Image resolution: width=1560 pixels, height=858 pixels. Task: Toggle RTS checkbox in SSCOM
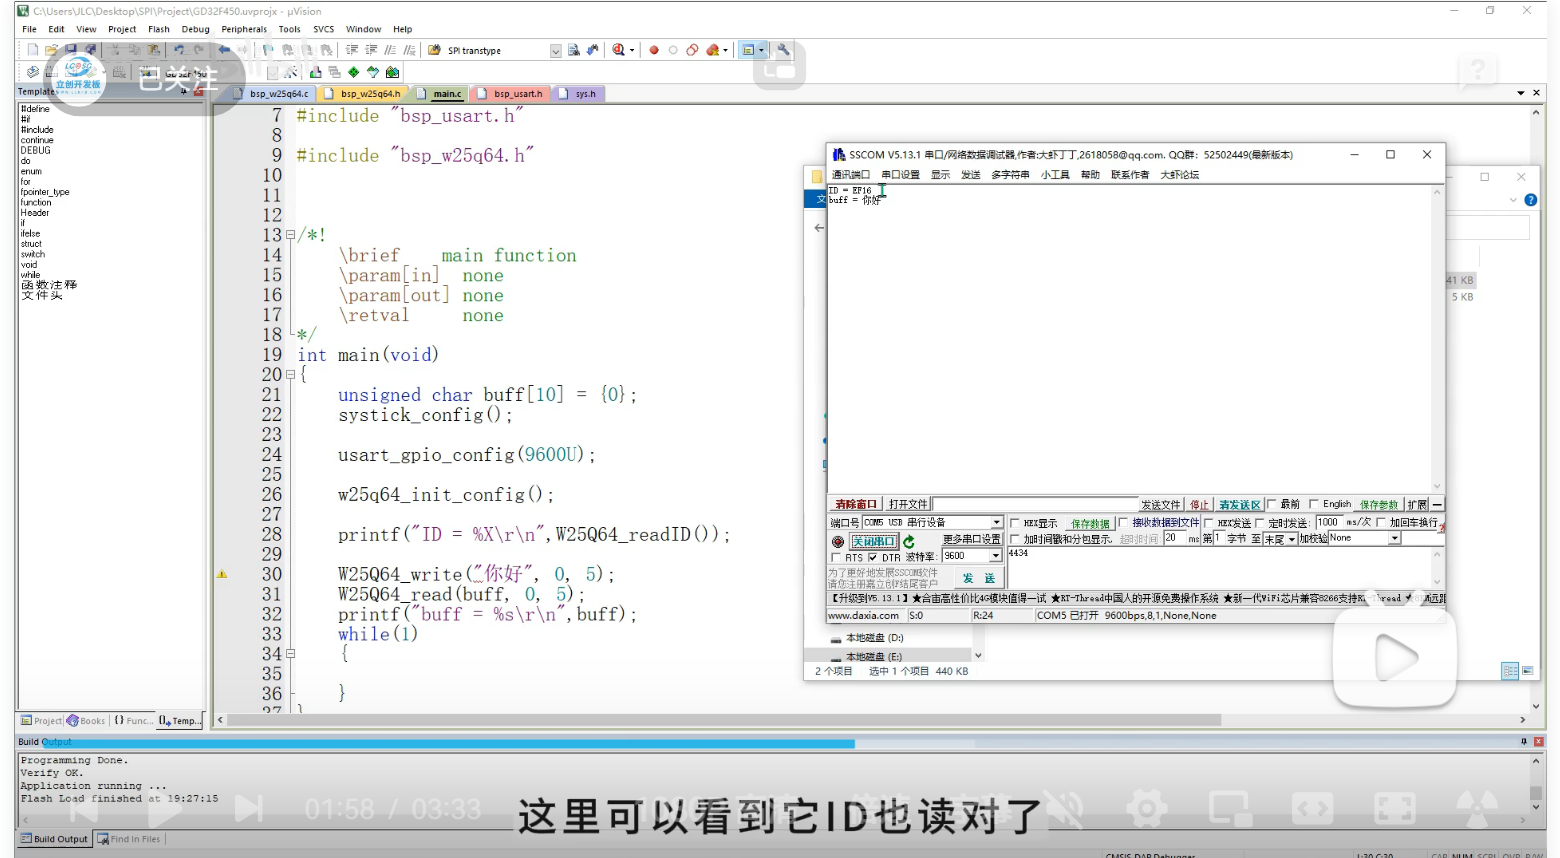click(x=836, y=557)
